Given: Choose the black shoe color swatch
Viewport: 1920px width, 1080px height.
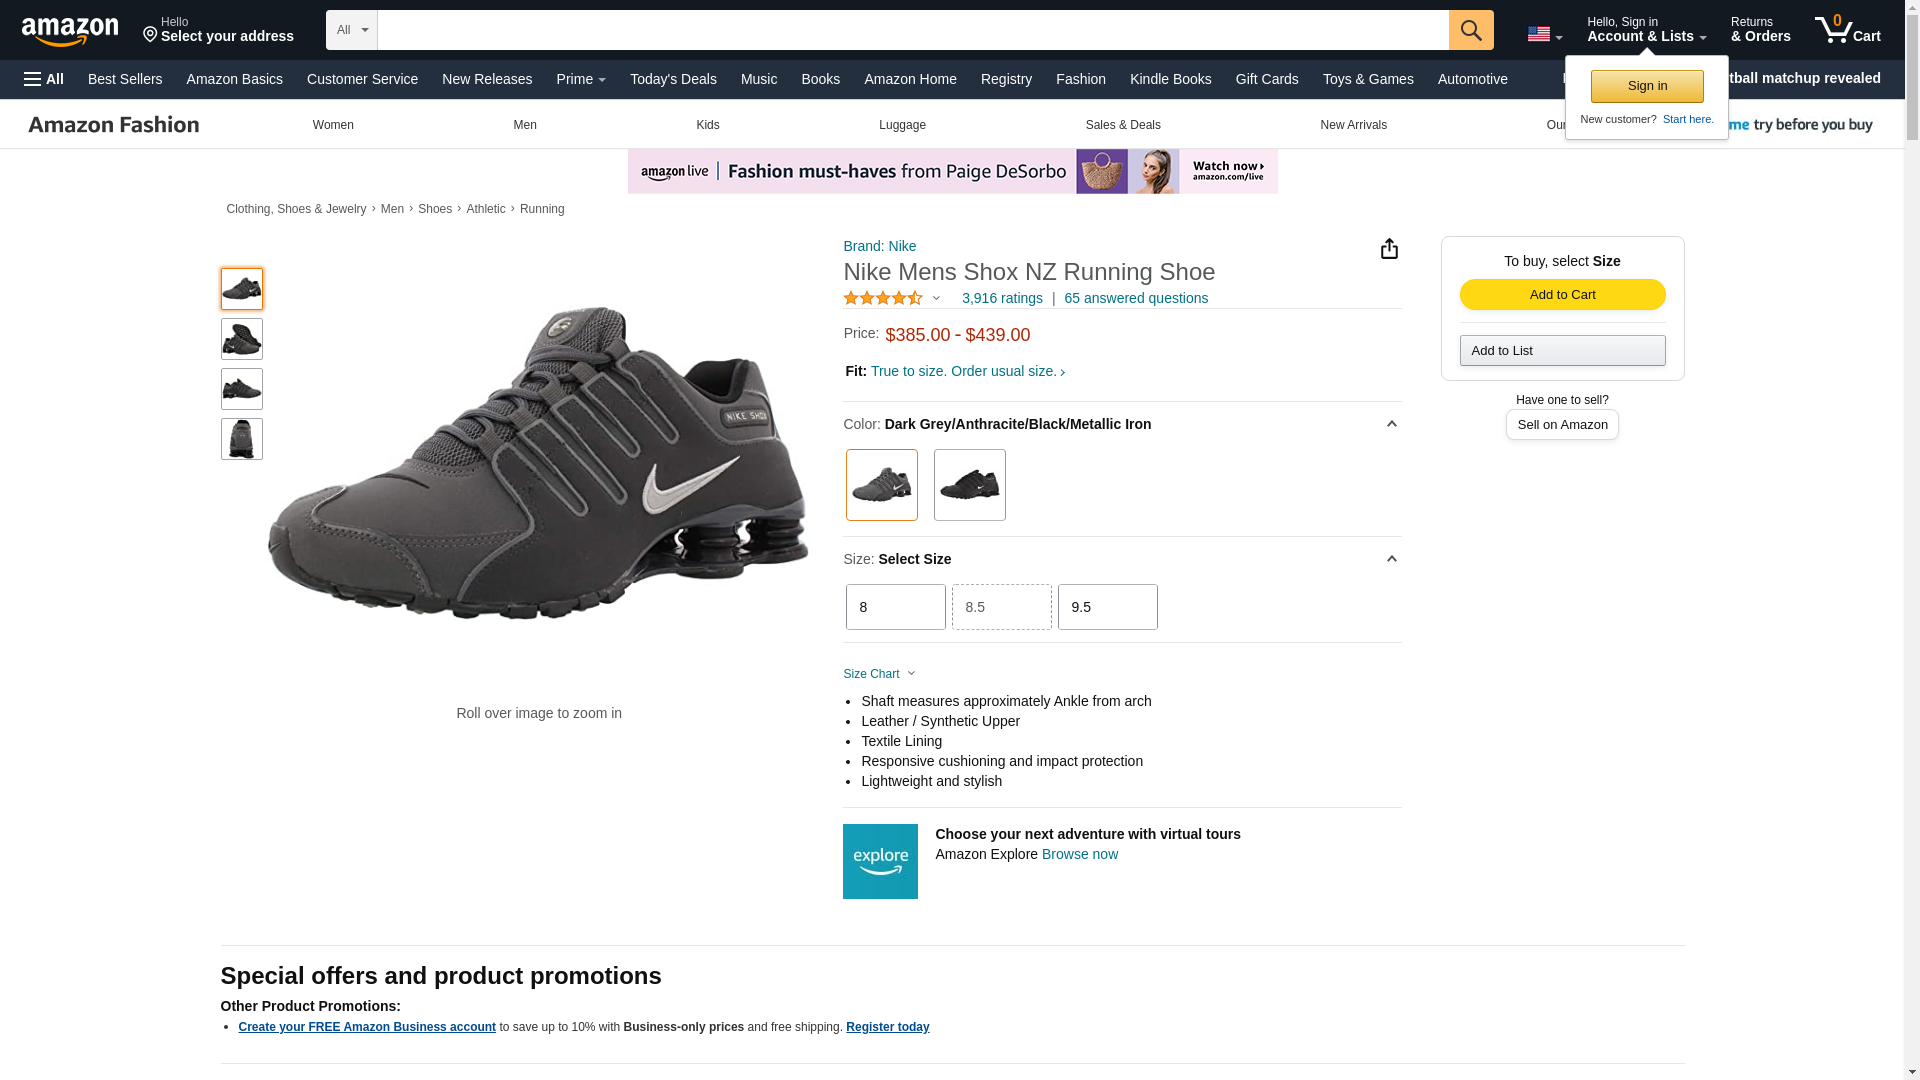Looking at the screenshot, I should pos(969,485).
